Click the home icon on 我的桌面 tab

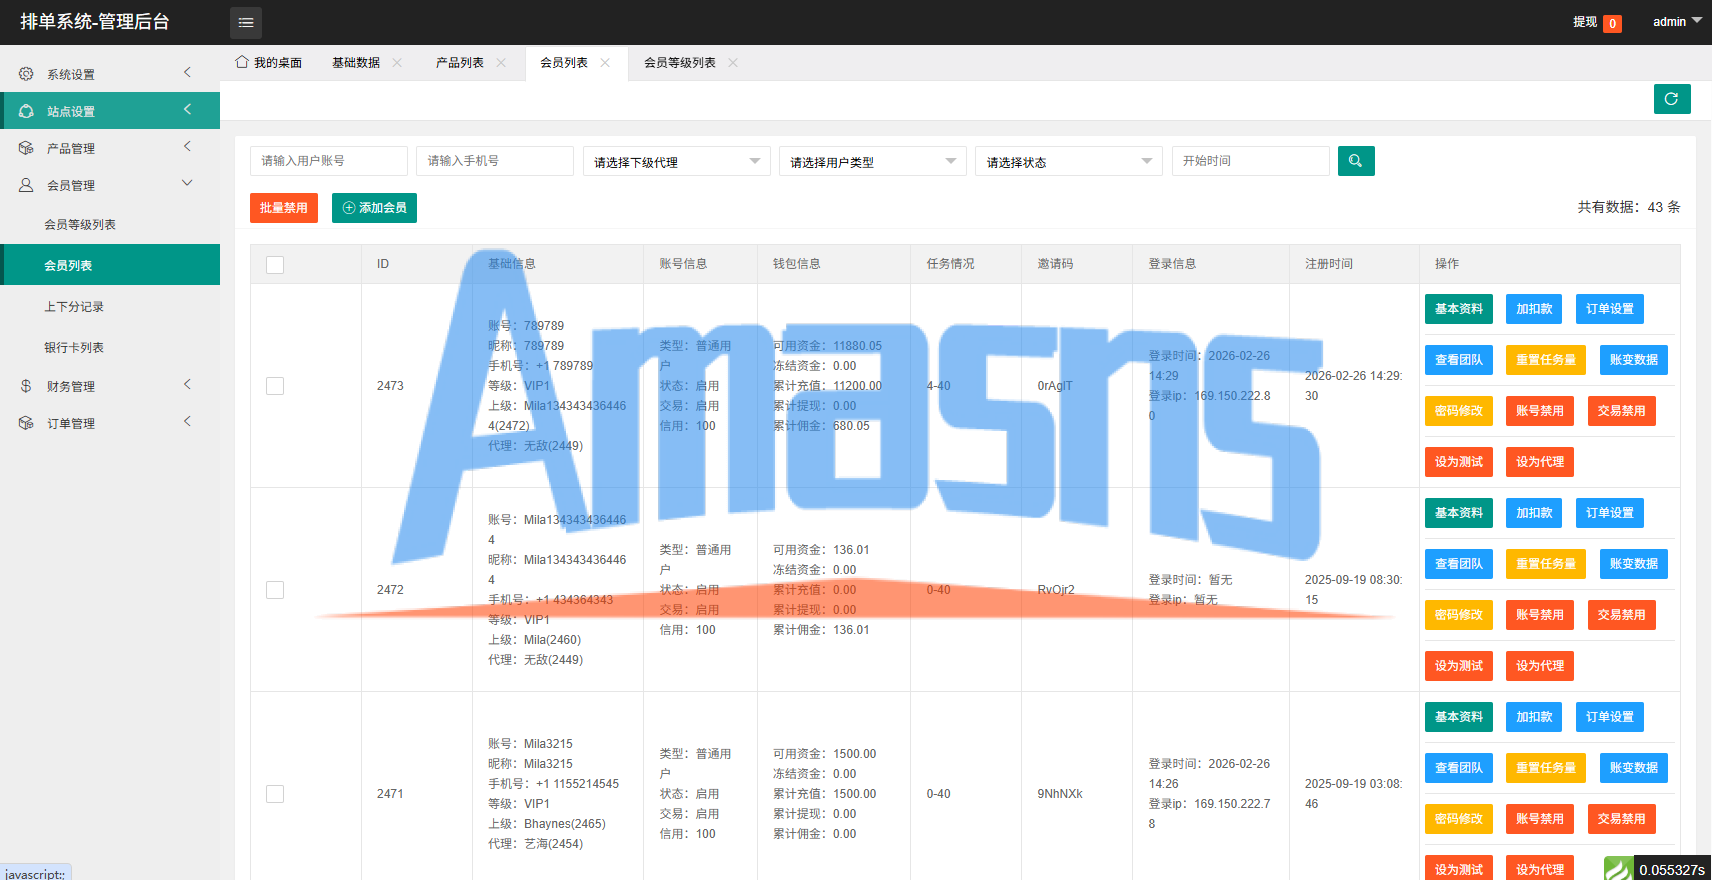tap(242, 62)
